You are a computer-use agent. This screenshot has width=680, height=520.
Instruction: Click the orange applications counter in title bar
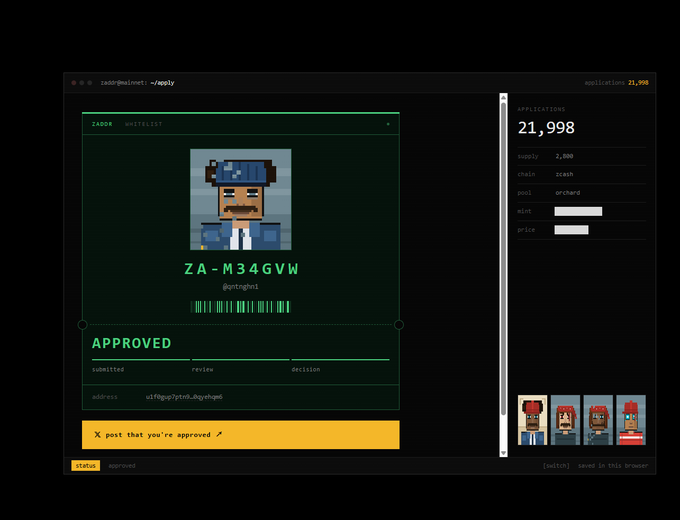coord(638,83)
